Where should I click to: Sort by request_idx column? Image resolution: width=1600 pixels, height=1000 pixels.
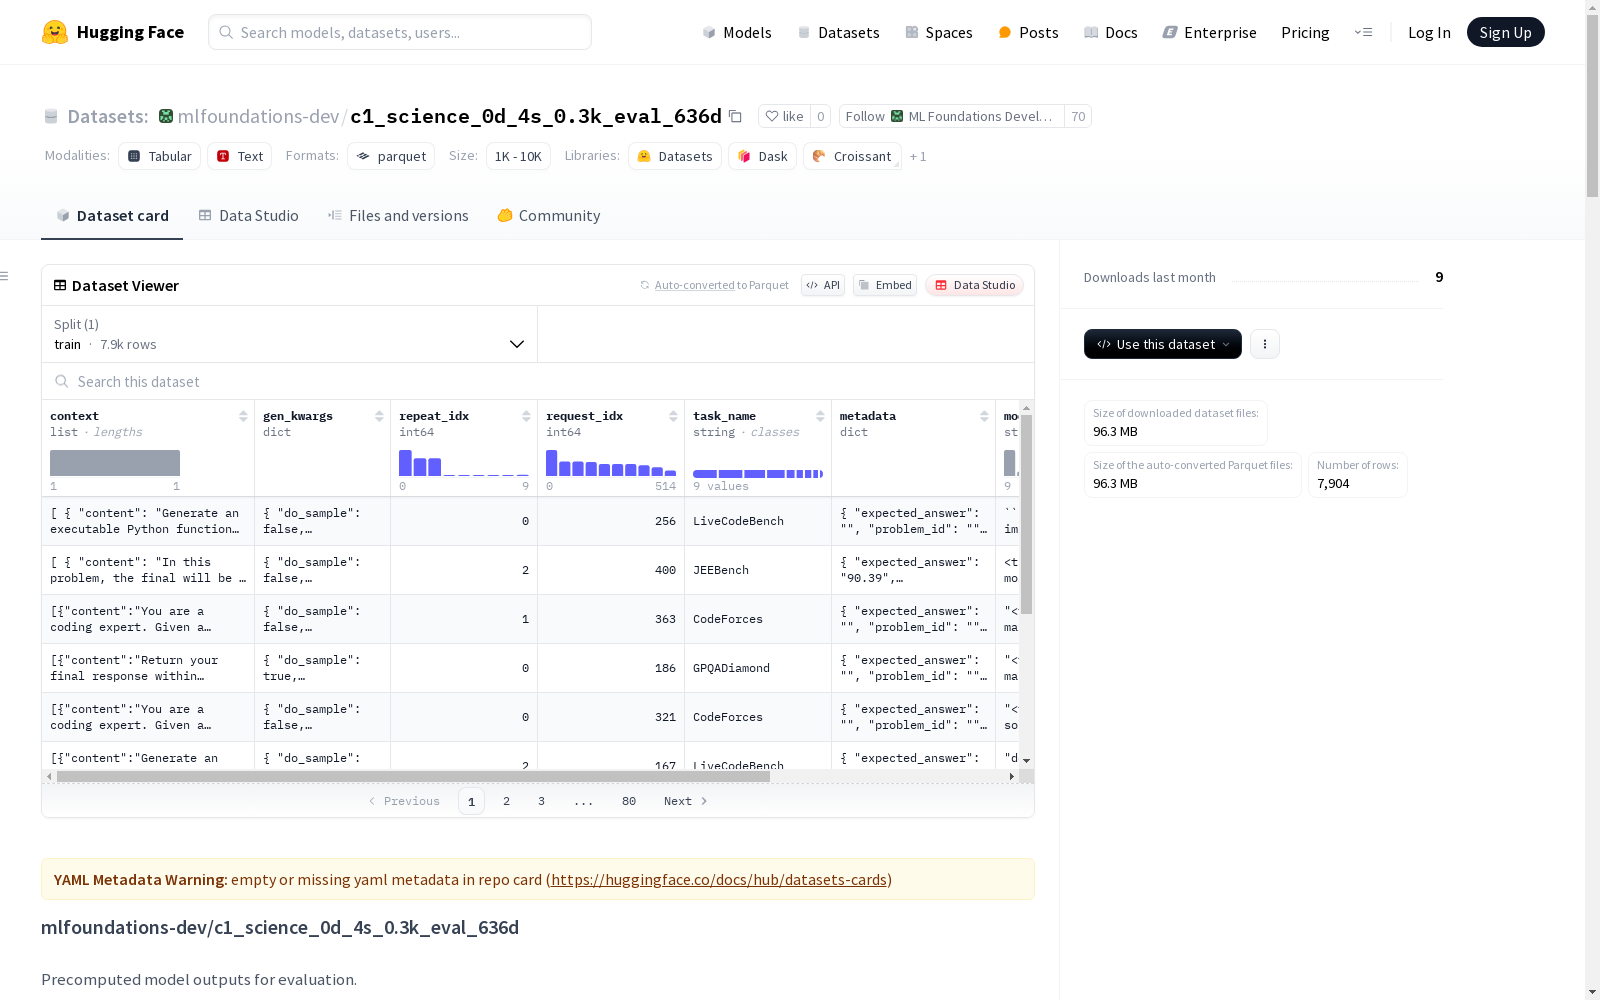pyautogui.click(x=673, y=416)
